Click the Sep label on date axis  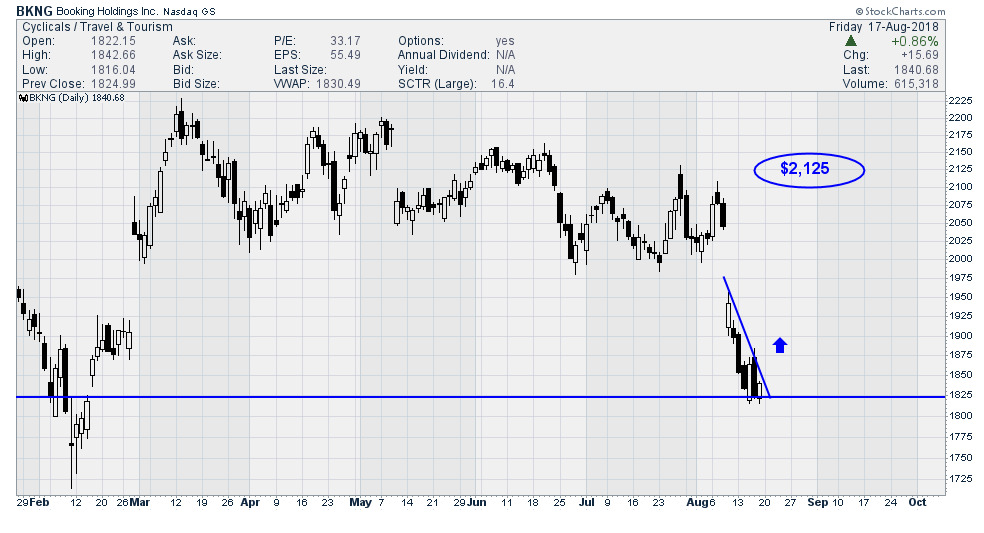[817, 502]
